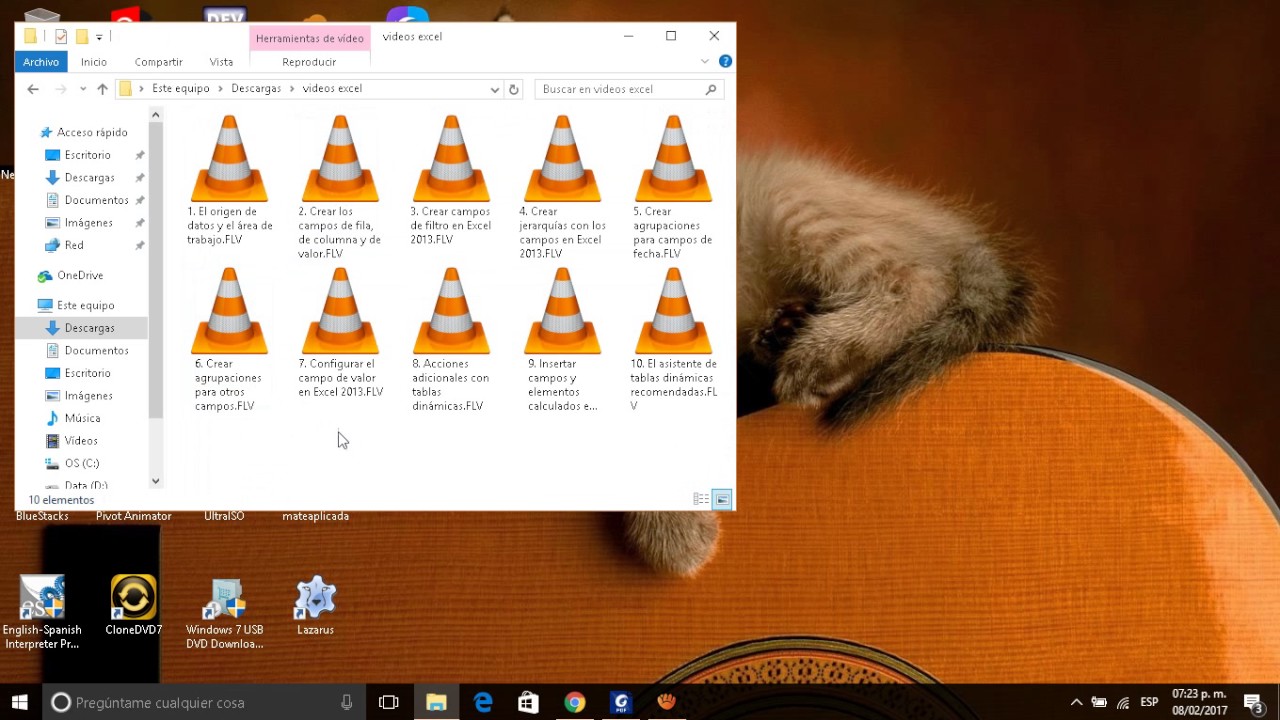Open address bar history dropdown
The height and width of the screenshot is (720, 1280).
coord(494,89)
